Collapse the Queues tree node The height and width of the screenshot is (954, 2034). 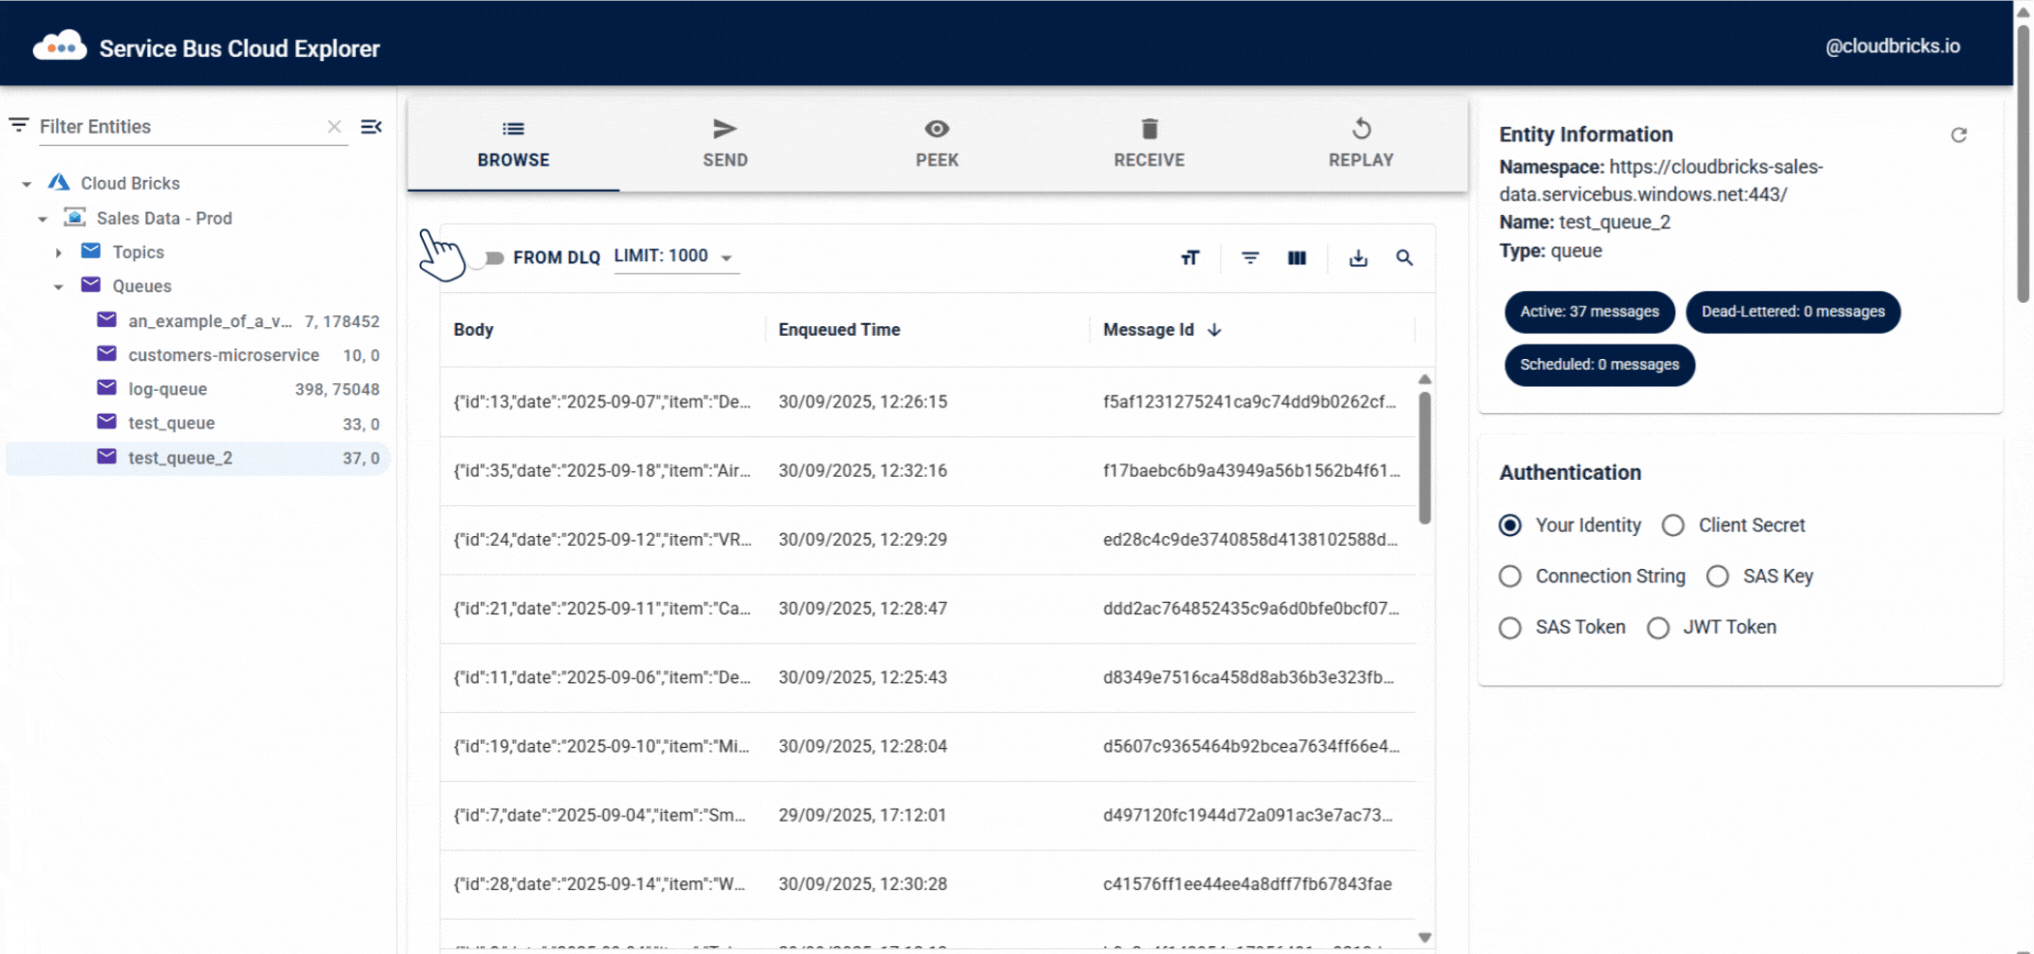click(x=58, y=287)
